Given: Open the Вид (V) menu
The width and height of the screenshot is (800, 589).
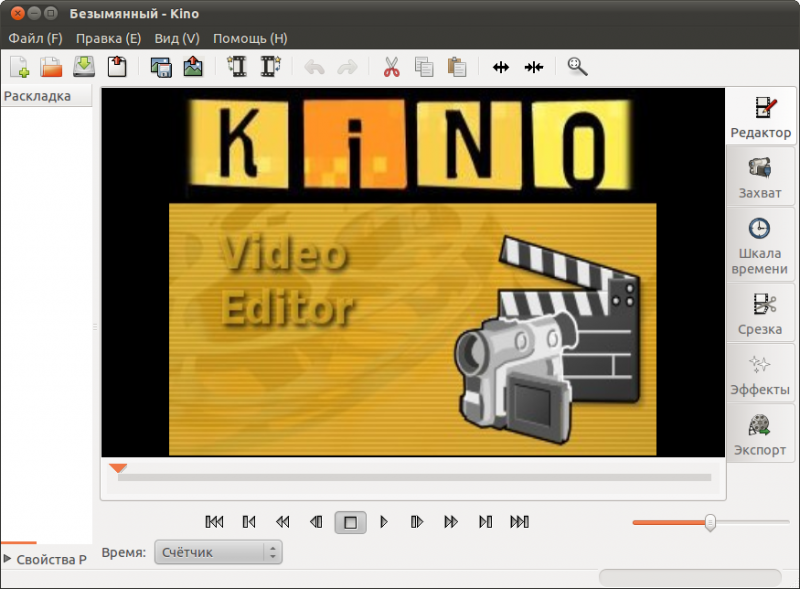Looking at the screenshot, I should [177, 38].
